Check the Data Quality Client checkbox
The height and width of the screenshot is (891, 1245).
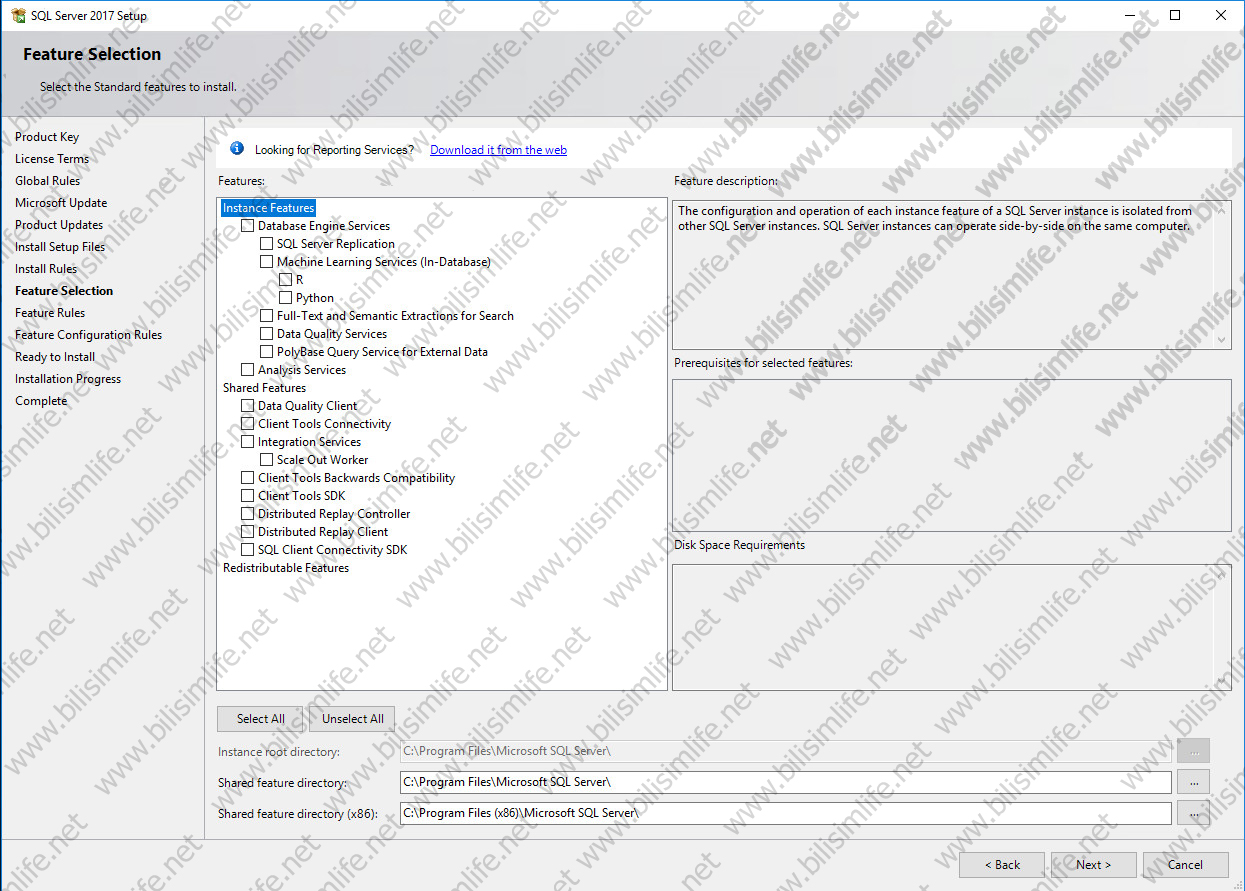248,406
